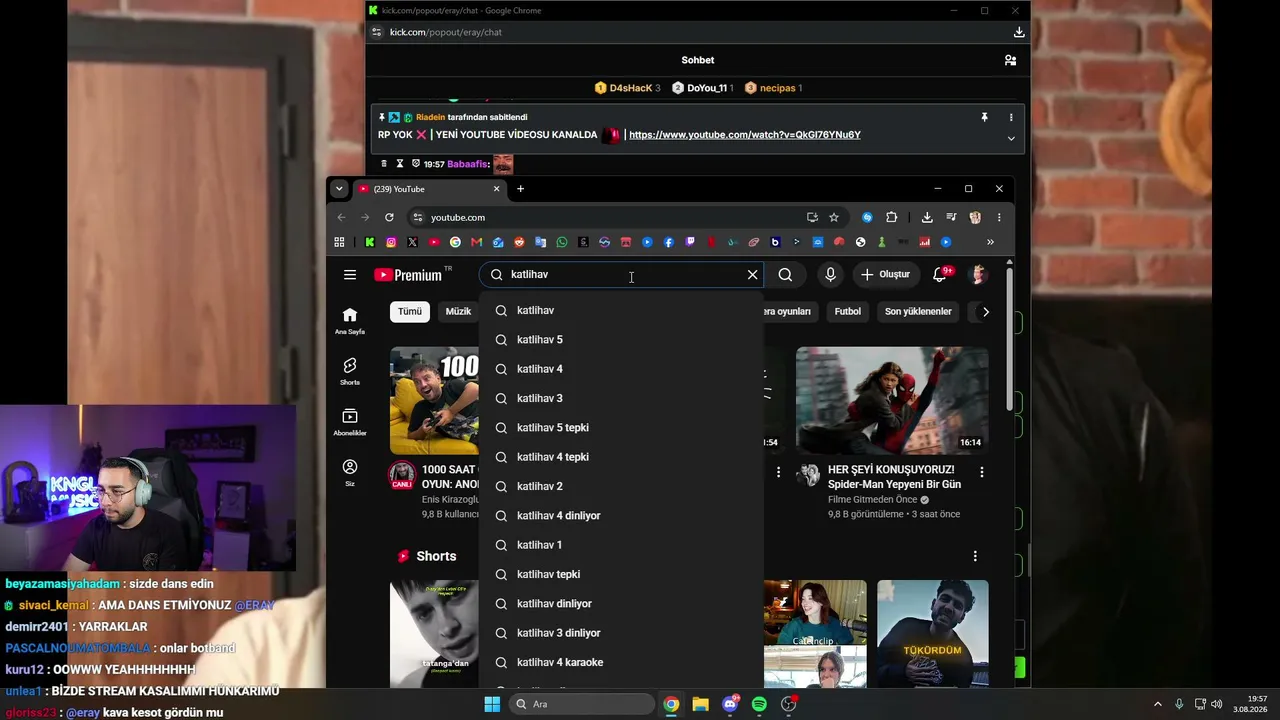The image size is (1280, 720).
Task: Open pinned message options in Kick chat
Action: point(1011,117)
